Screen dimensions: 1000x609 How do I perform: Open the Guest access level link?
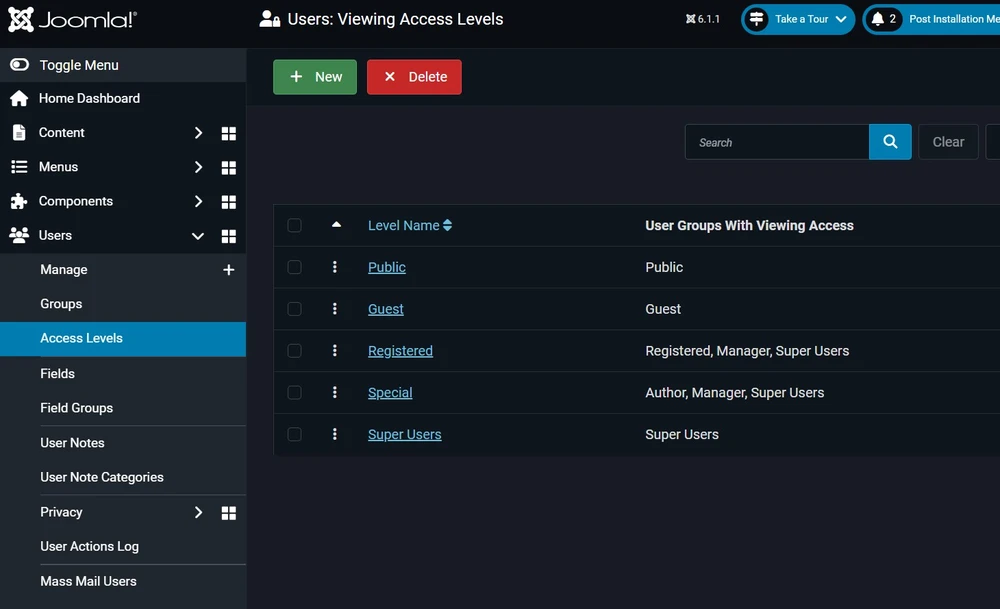pyautogui.click(x=386, y=309)
